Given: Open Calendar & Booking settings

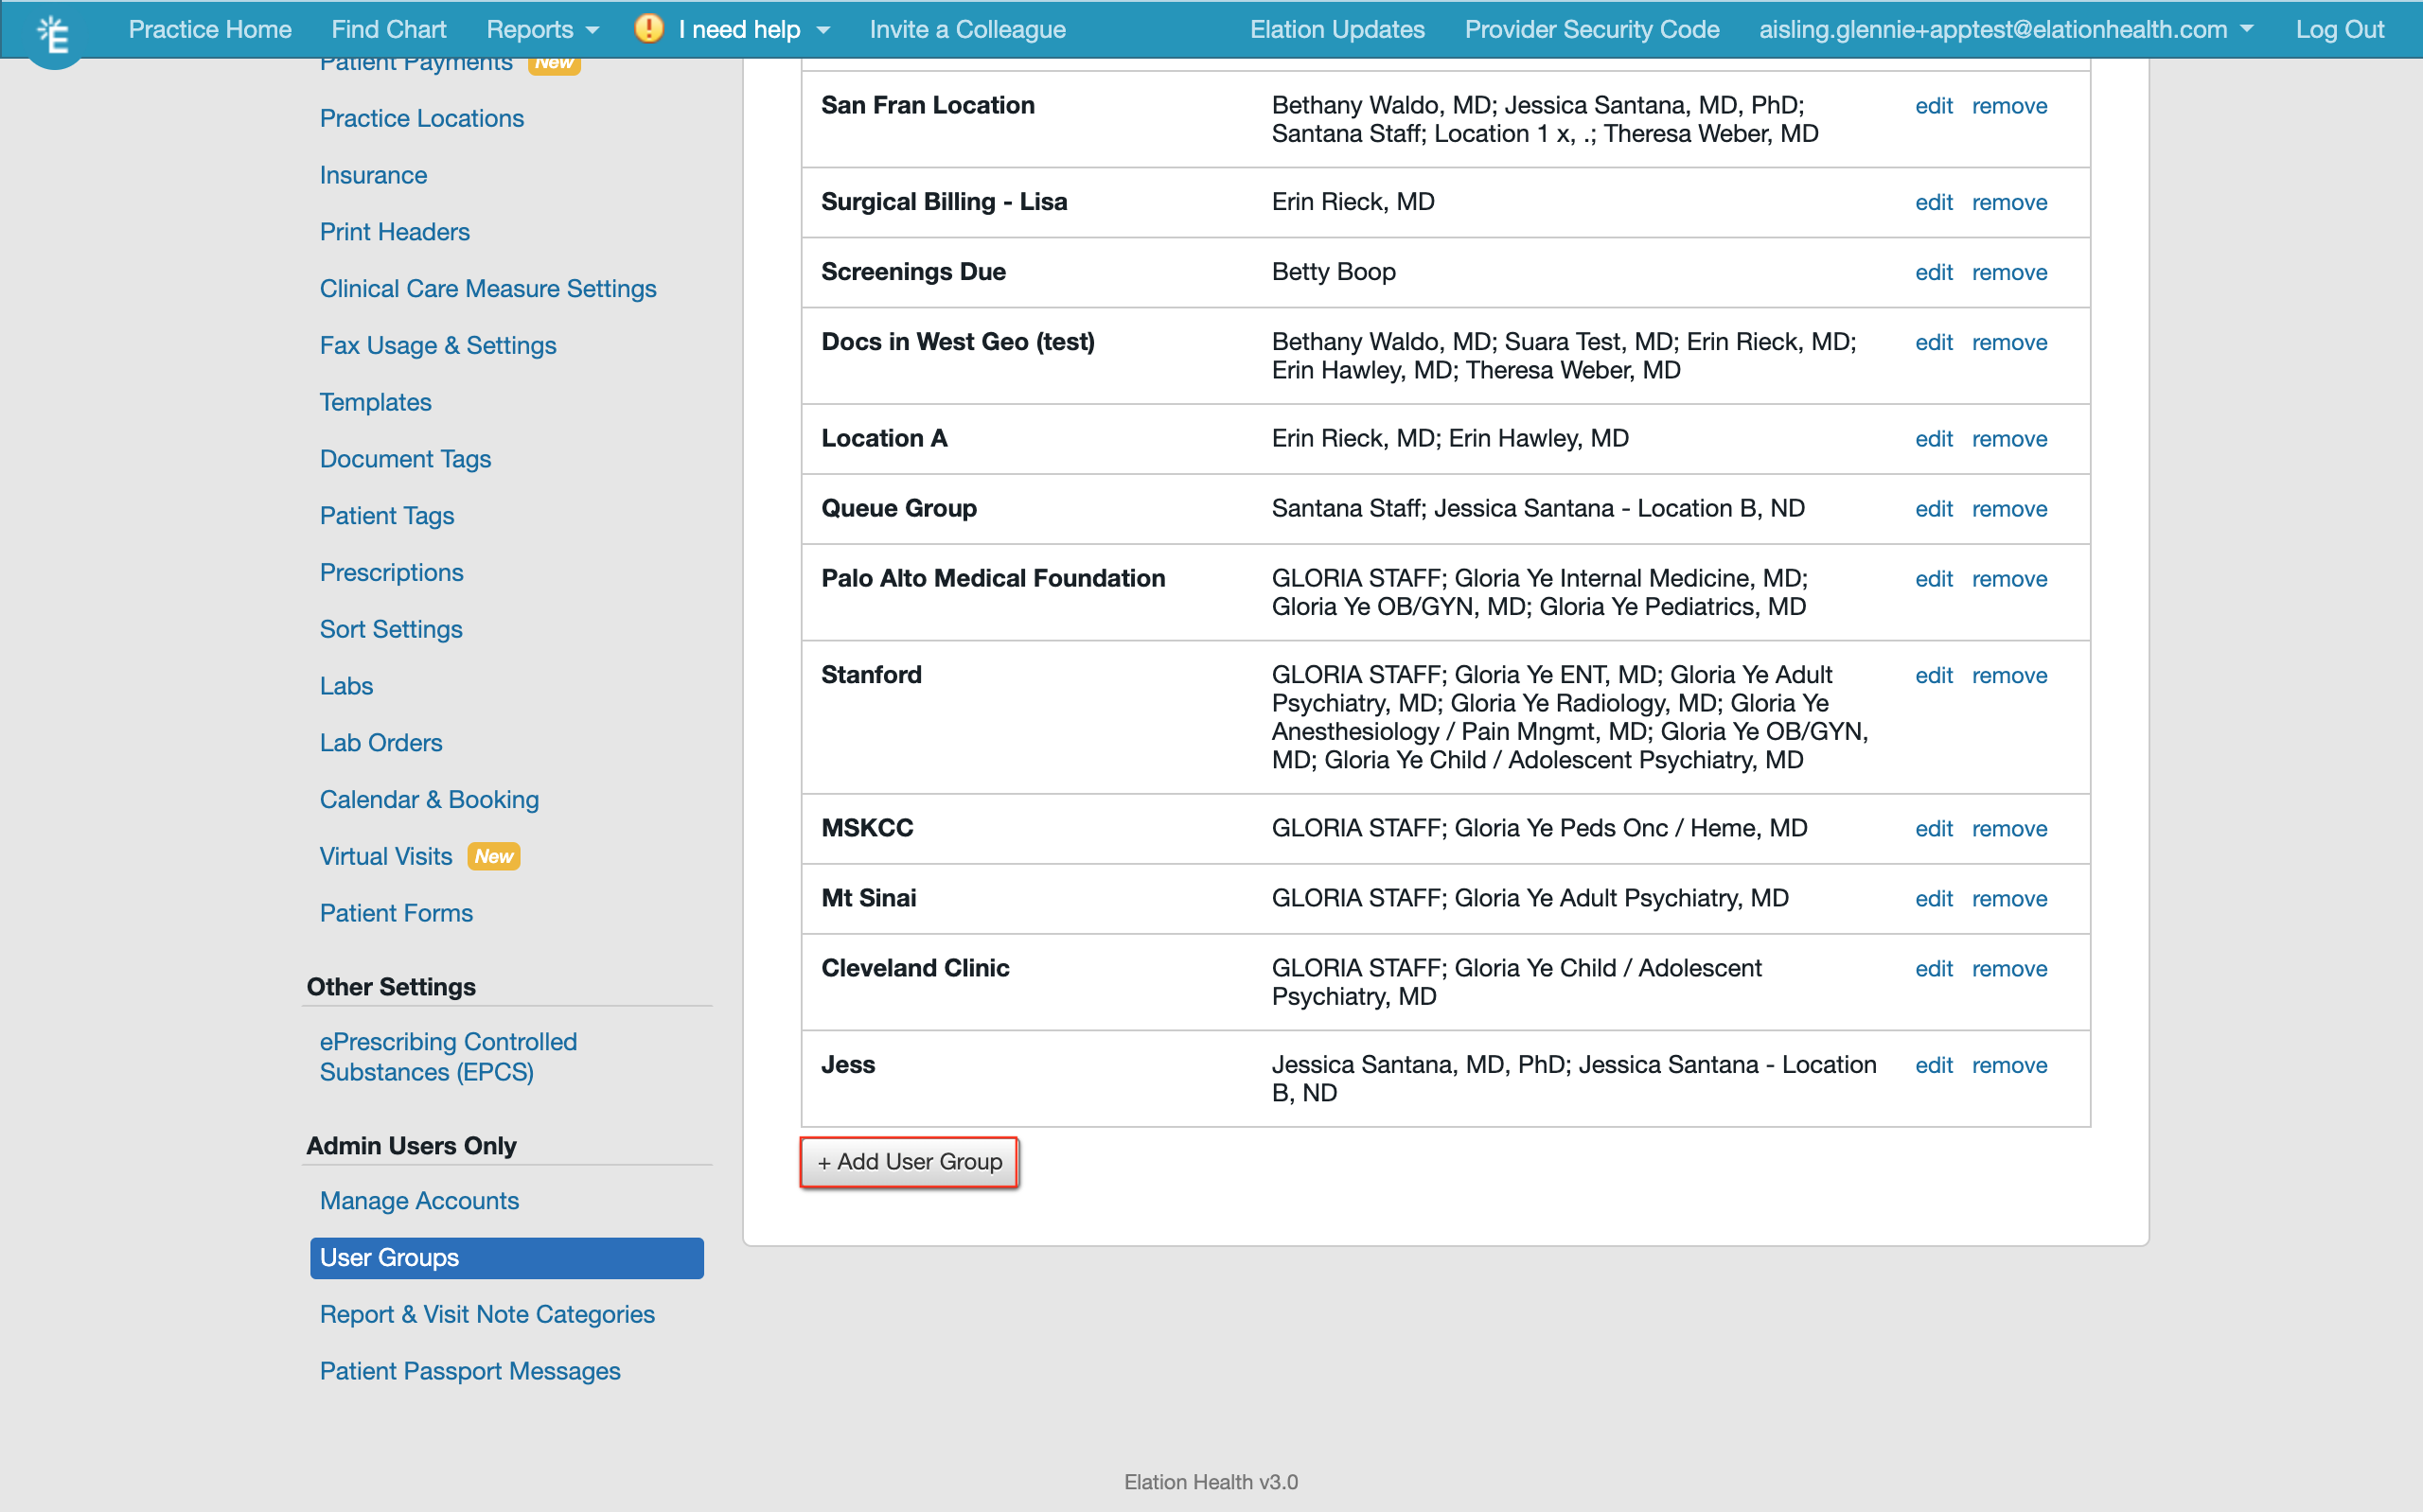Looking at the screenshot, I should tap(429, 799).
